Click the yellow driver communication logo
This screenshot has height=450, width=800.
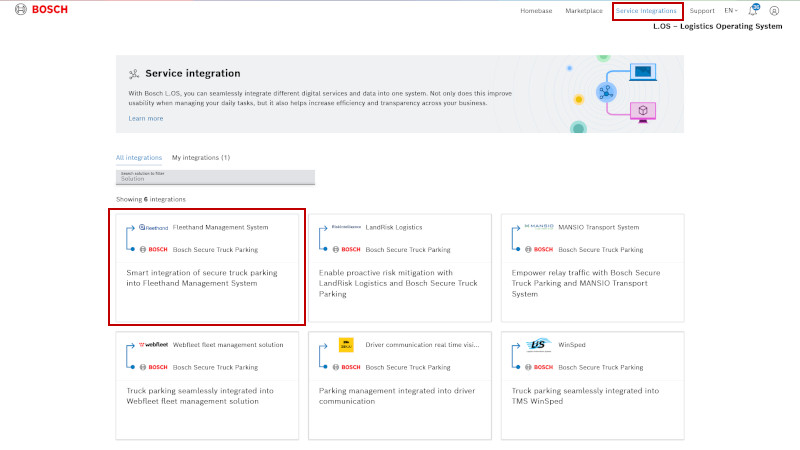[346, 345]
